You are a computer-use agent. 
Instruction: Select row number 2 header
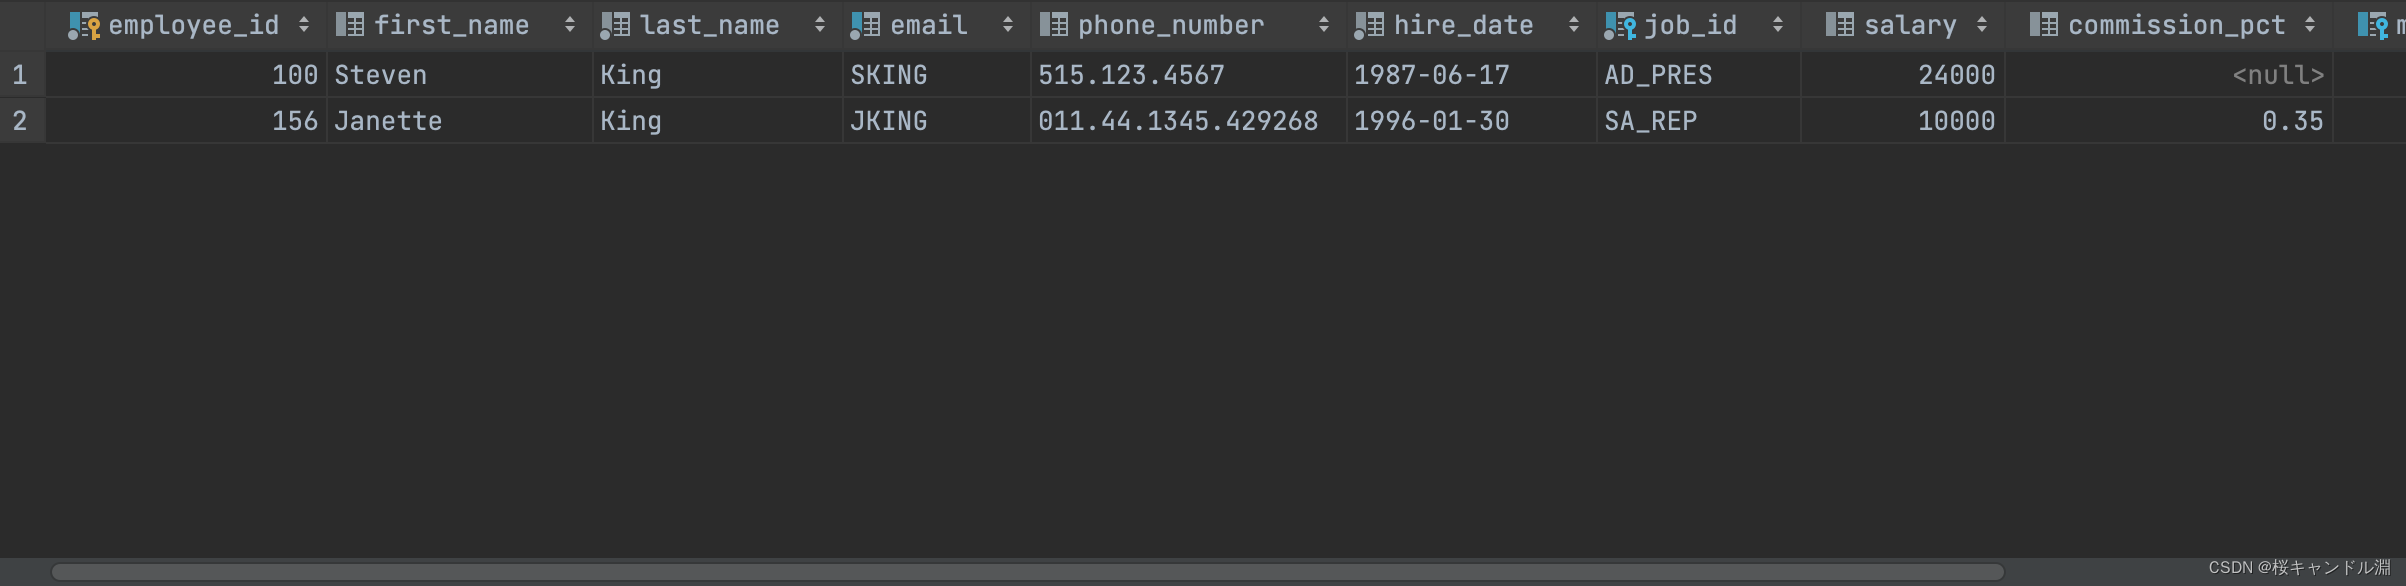20,121
